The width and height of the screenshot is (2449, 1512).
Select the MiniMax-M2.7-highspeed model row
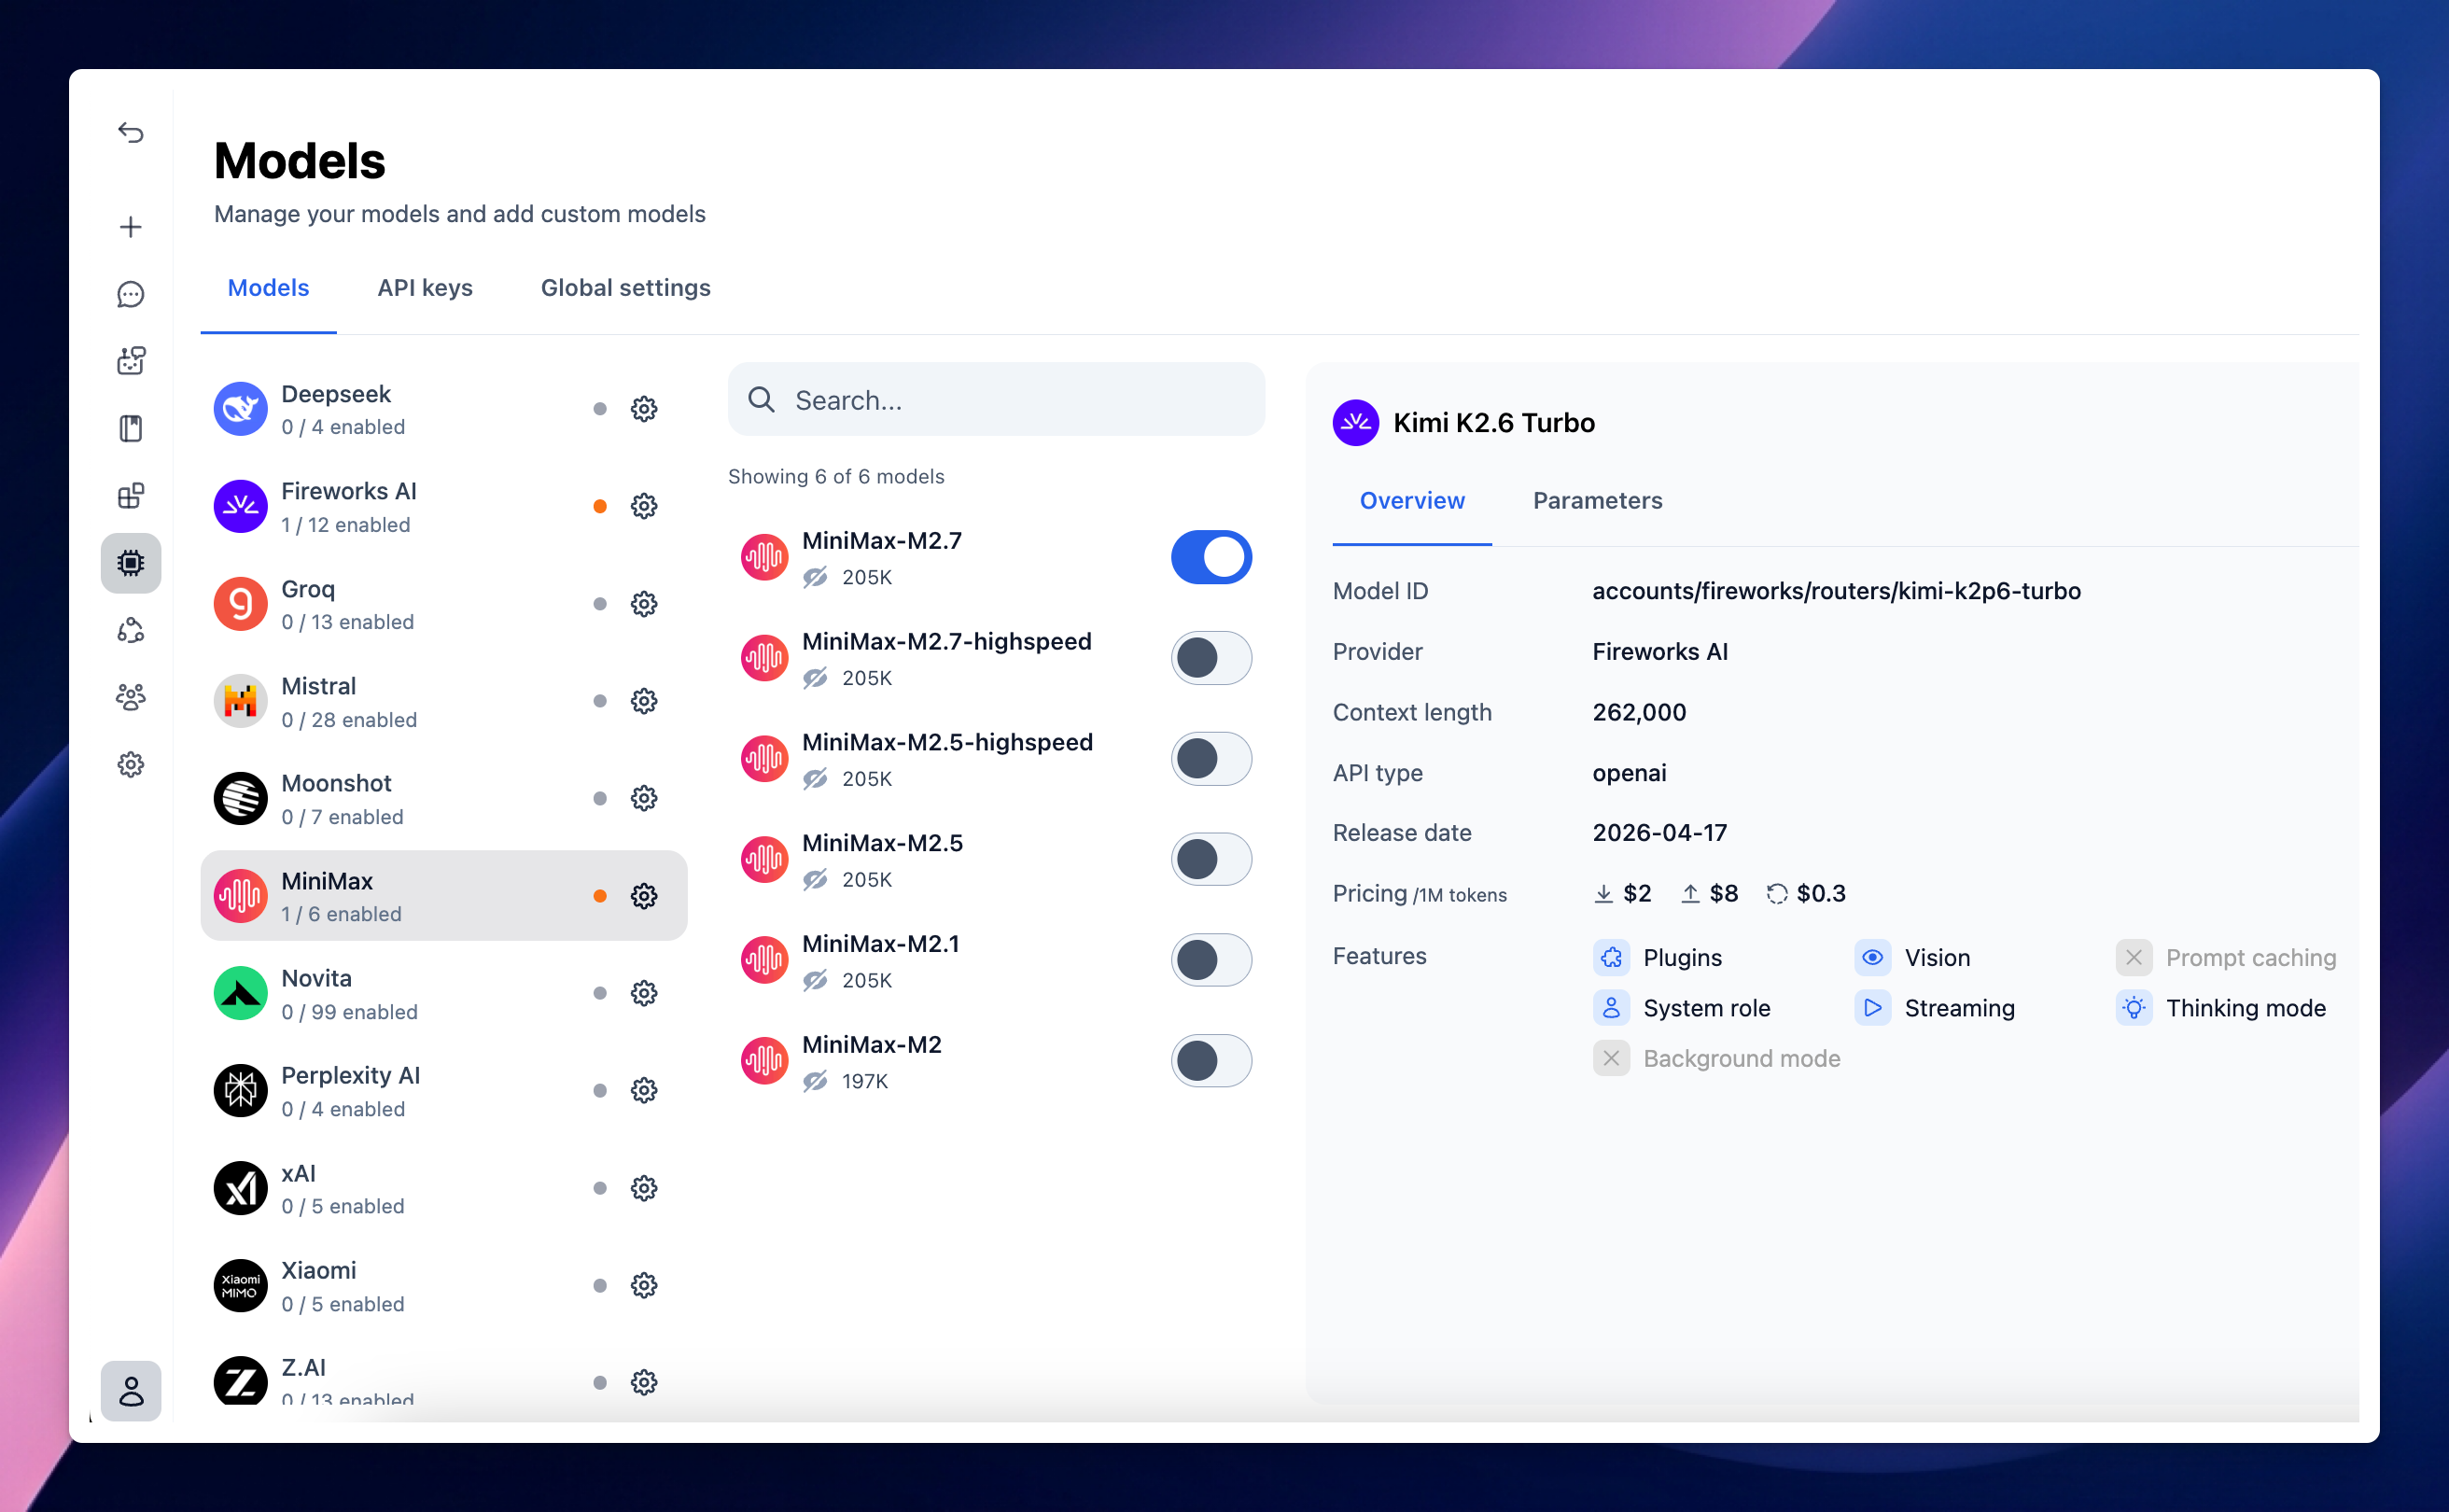click(996, 658)
